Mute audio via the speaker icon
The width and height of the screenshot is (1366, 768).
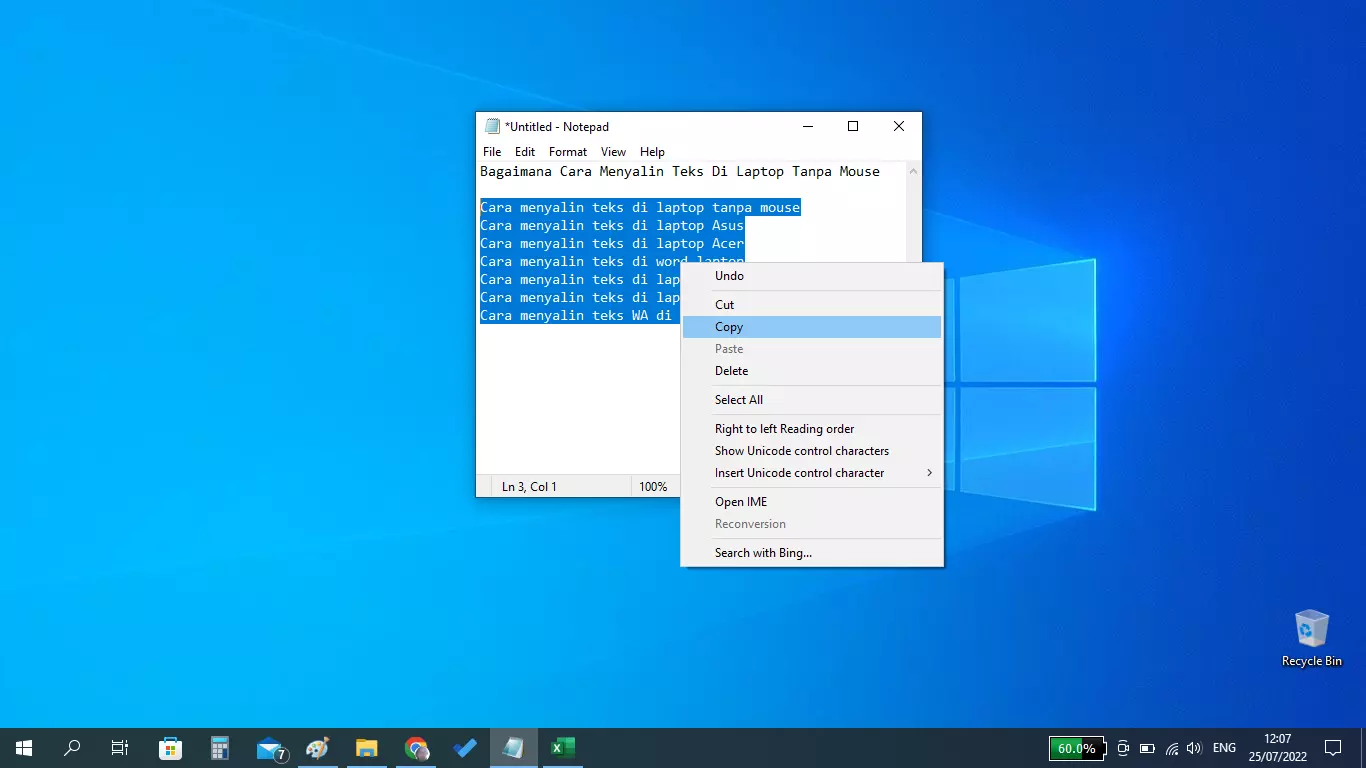[x=1195, y=747]
